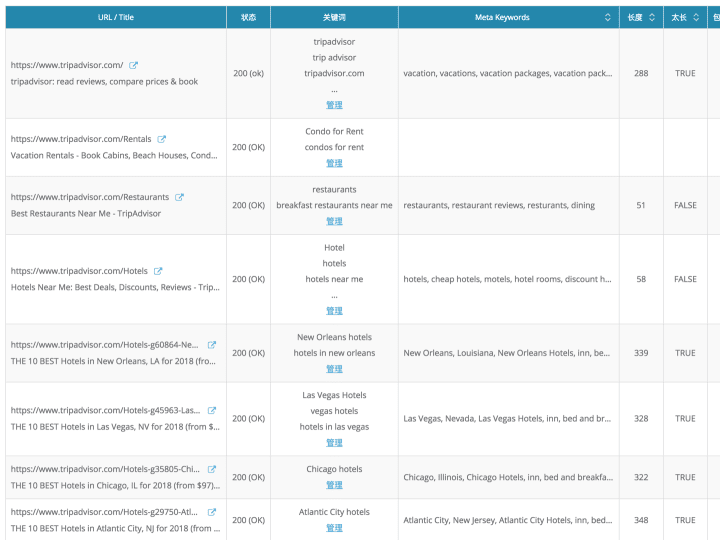Click meta keywords 'Atlantic City, New Jersey'

pos(508,520)
